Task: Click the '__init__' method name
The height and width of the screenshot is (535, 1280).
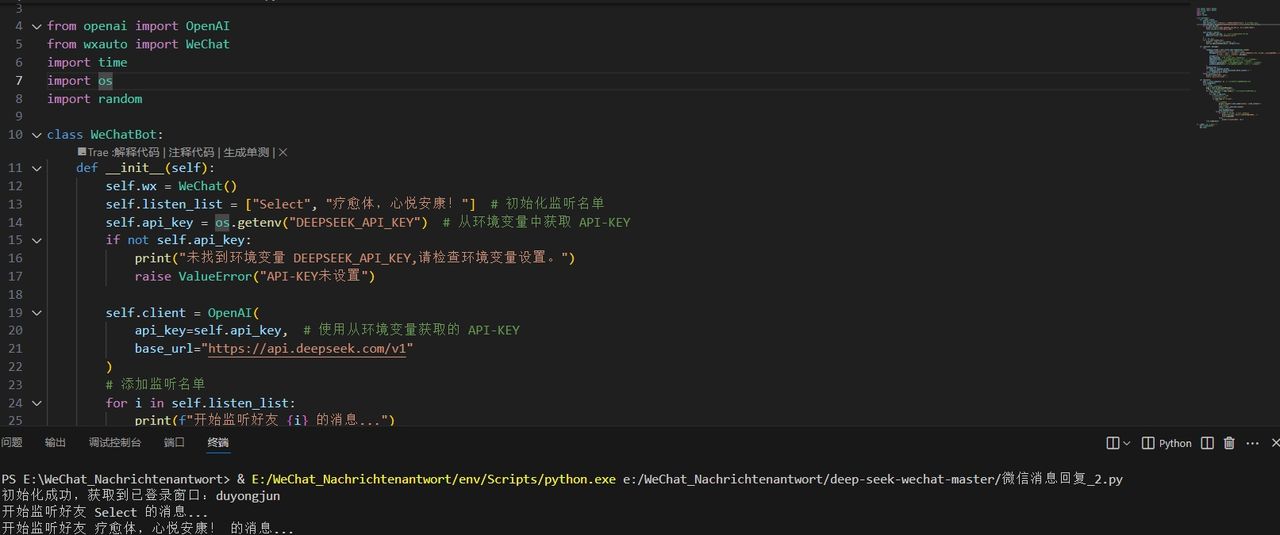Action: (135, 168)
